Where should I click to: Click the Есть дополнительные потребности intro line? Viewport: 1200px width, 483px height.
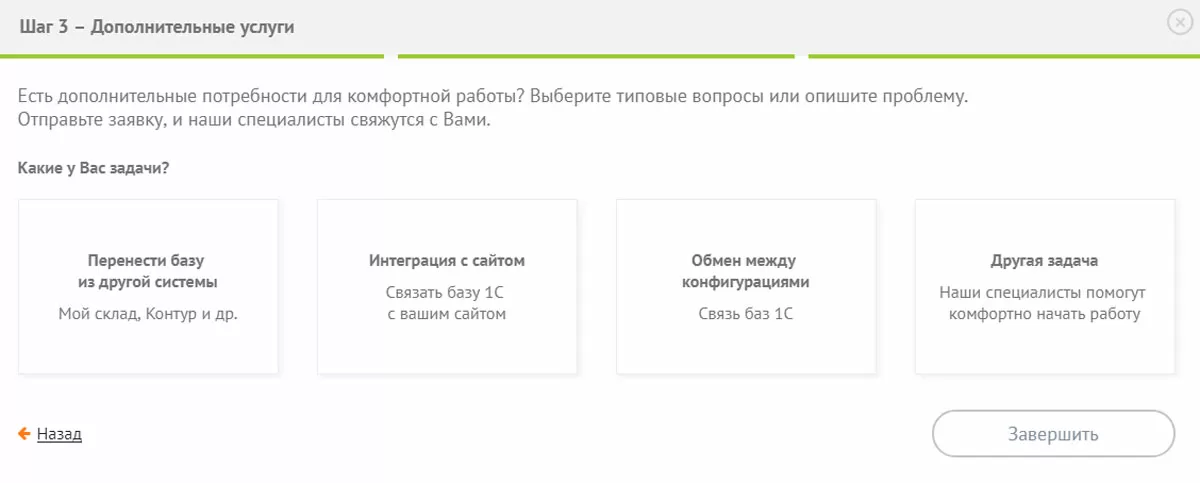click(x=493, y=98)
